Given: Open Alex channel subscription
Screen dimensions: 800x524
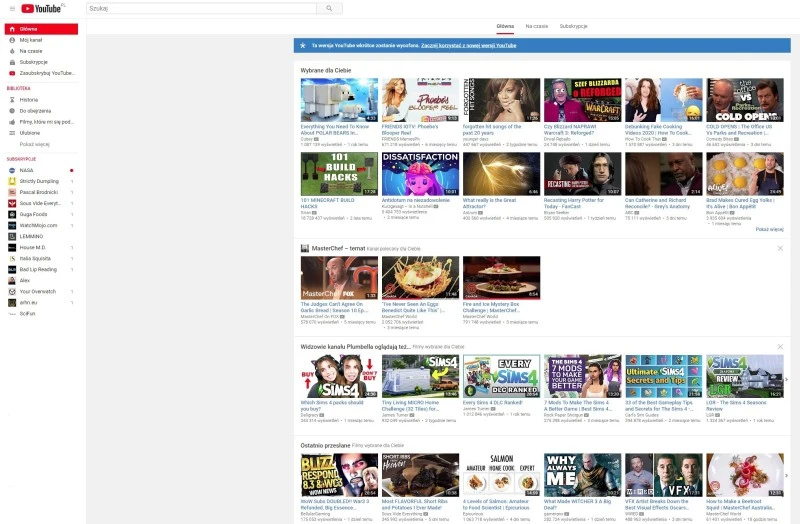Looking at the screenshot, I should 41,281.
